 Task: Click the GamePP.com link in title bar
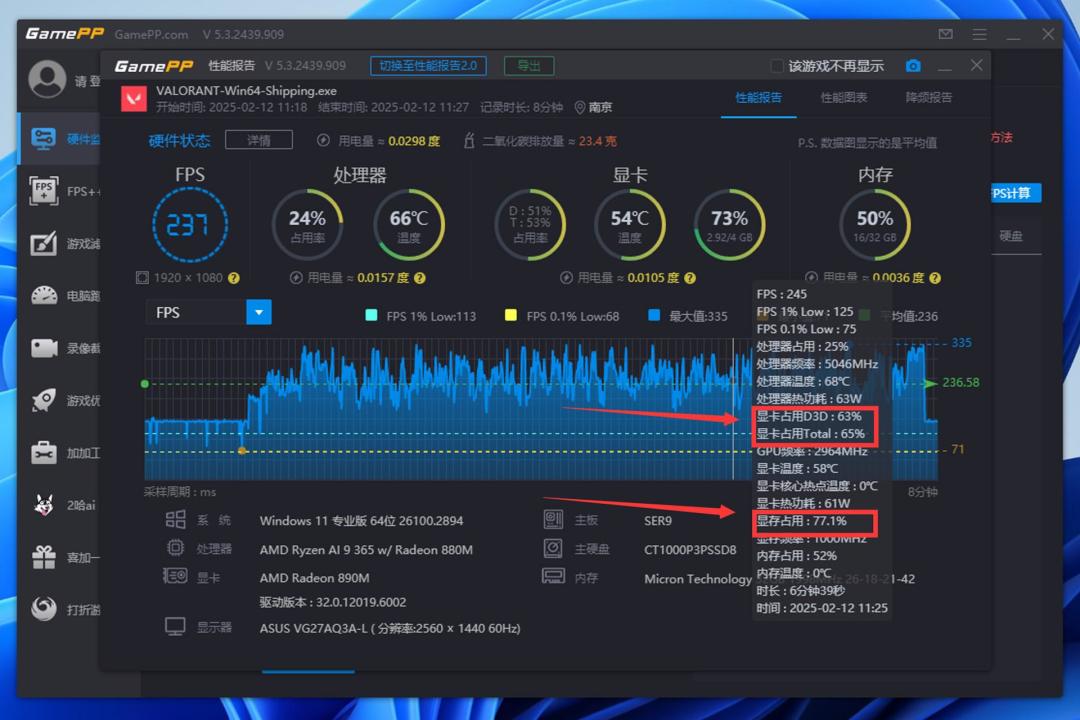coord(151,34)
